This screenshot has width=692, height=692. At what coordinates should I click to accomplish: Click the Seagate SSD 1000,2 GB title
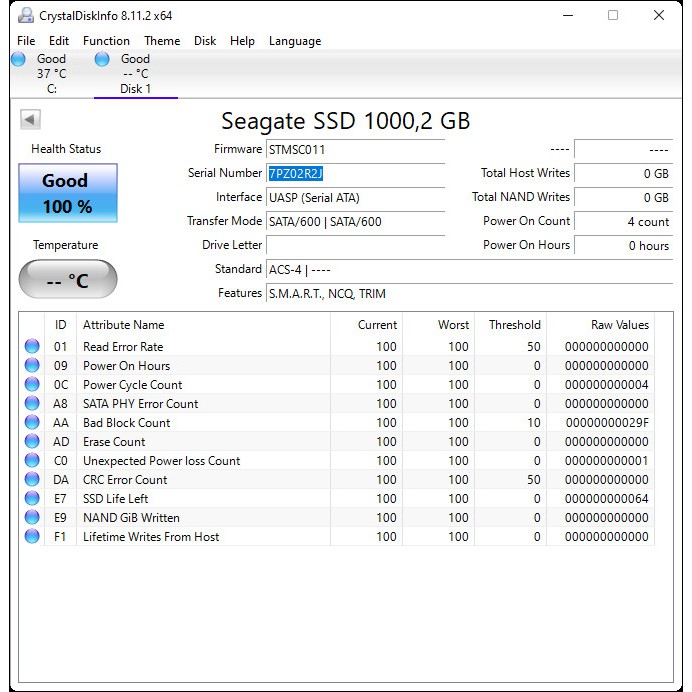point(346,121)
